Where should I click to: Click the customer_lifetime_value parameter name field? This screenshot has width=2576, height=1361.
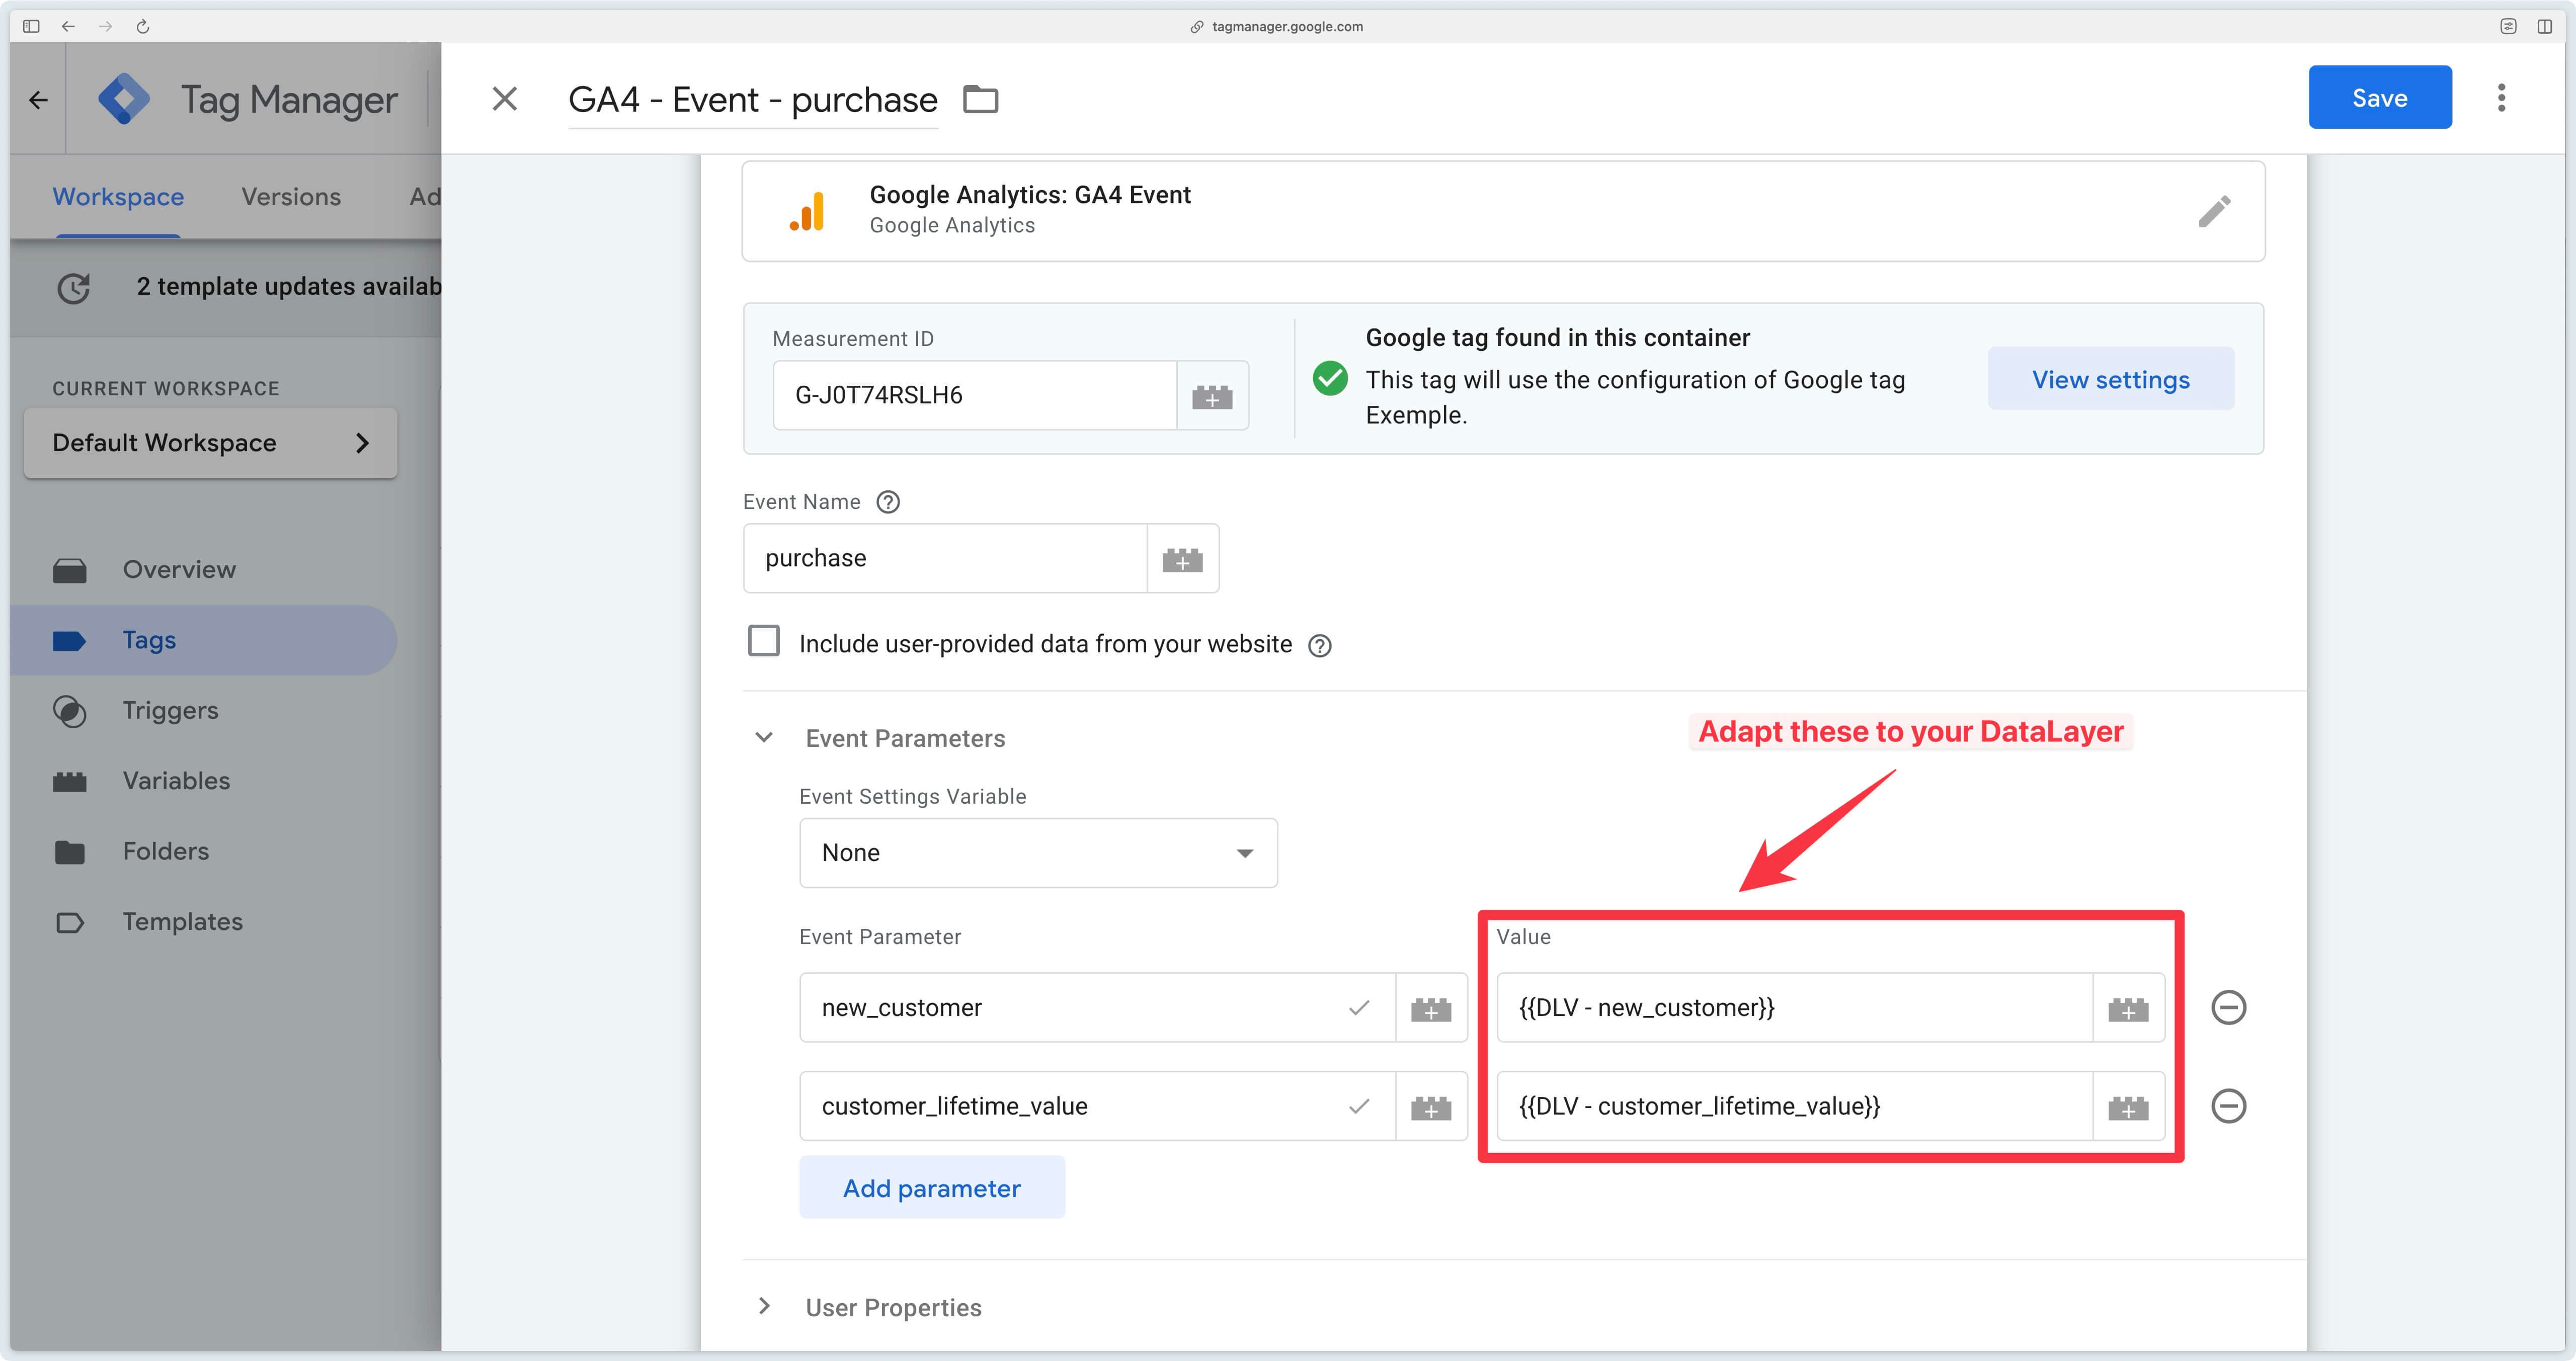coord(1097,1106)
